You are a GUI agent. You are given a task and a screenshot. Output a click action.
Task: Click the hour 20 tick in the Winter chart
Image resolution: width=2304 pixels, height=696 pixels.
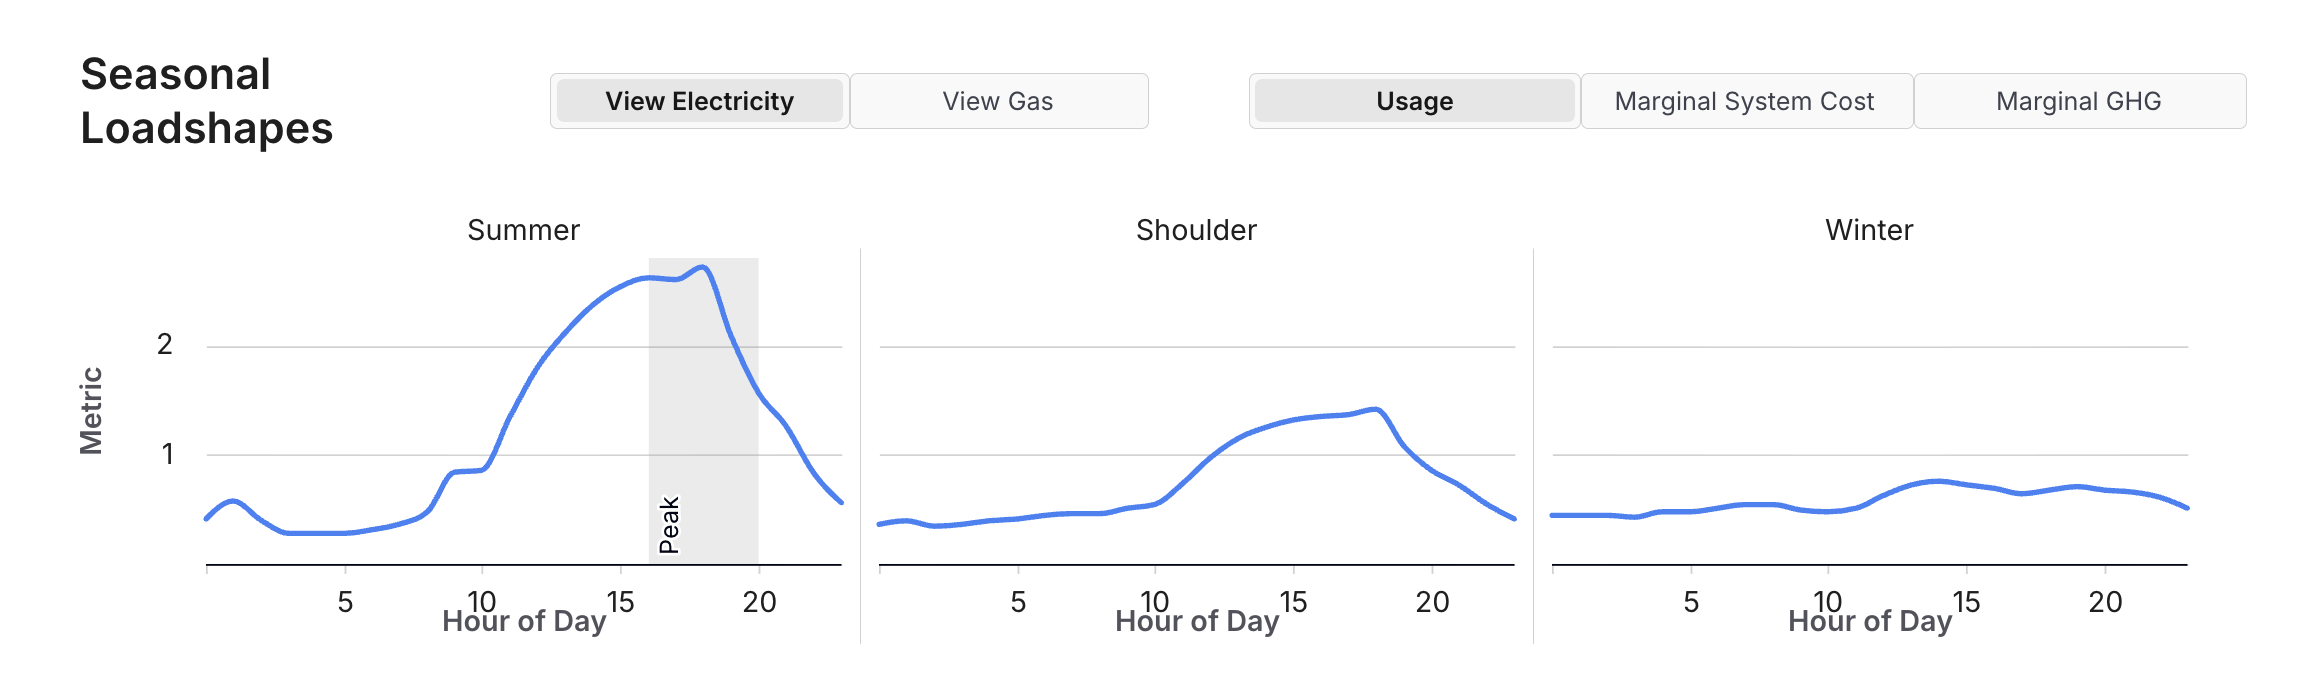point(2105,602)
